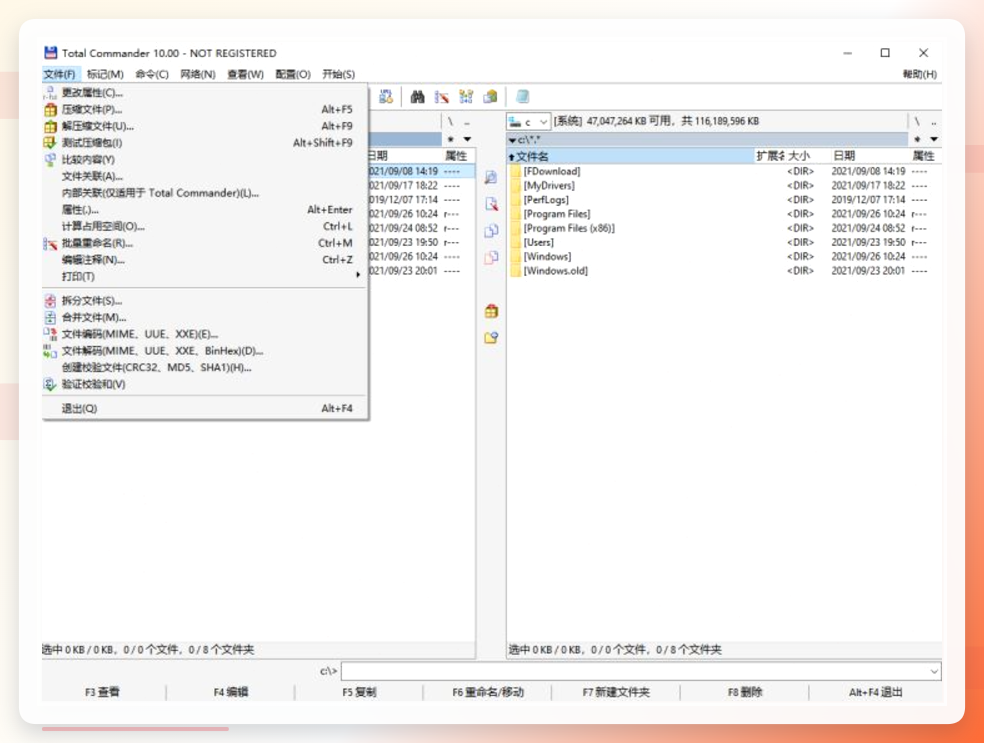
Task: Open left panel directory history down arrow
Action: 467,139
